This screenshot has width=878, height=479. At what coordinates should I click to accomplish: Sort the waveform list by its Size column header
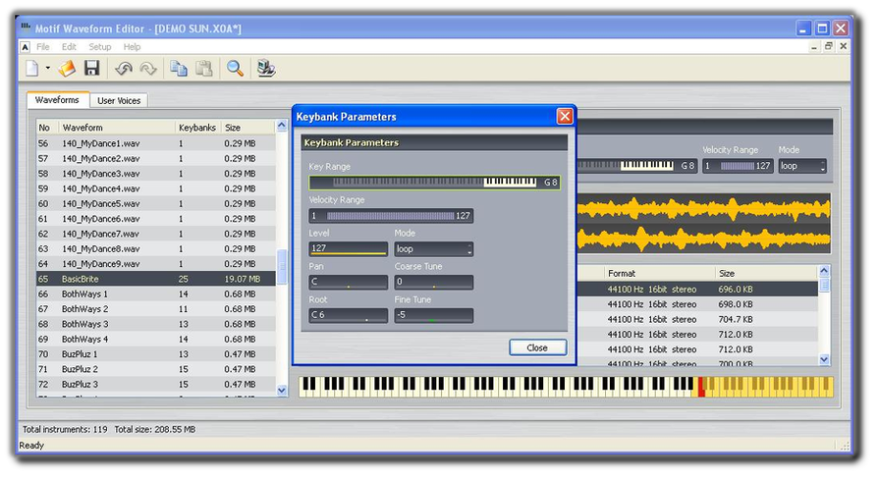tap(247, 128)
